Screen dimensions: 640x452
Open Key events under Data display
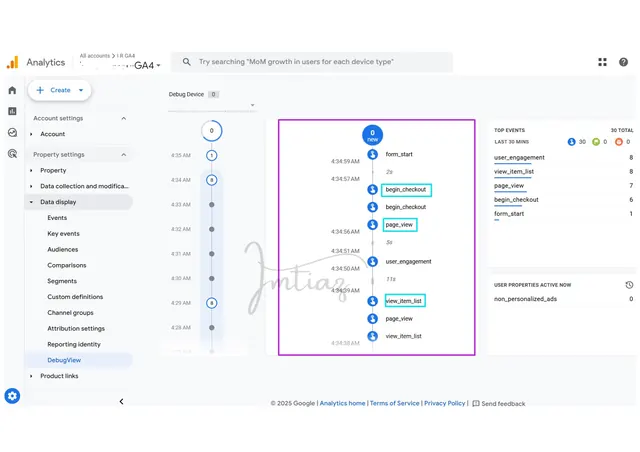63,234
